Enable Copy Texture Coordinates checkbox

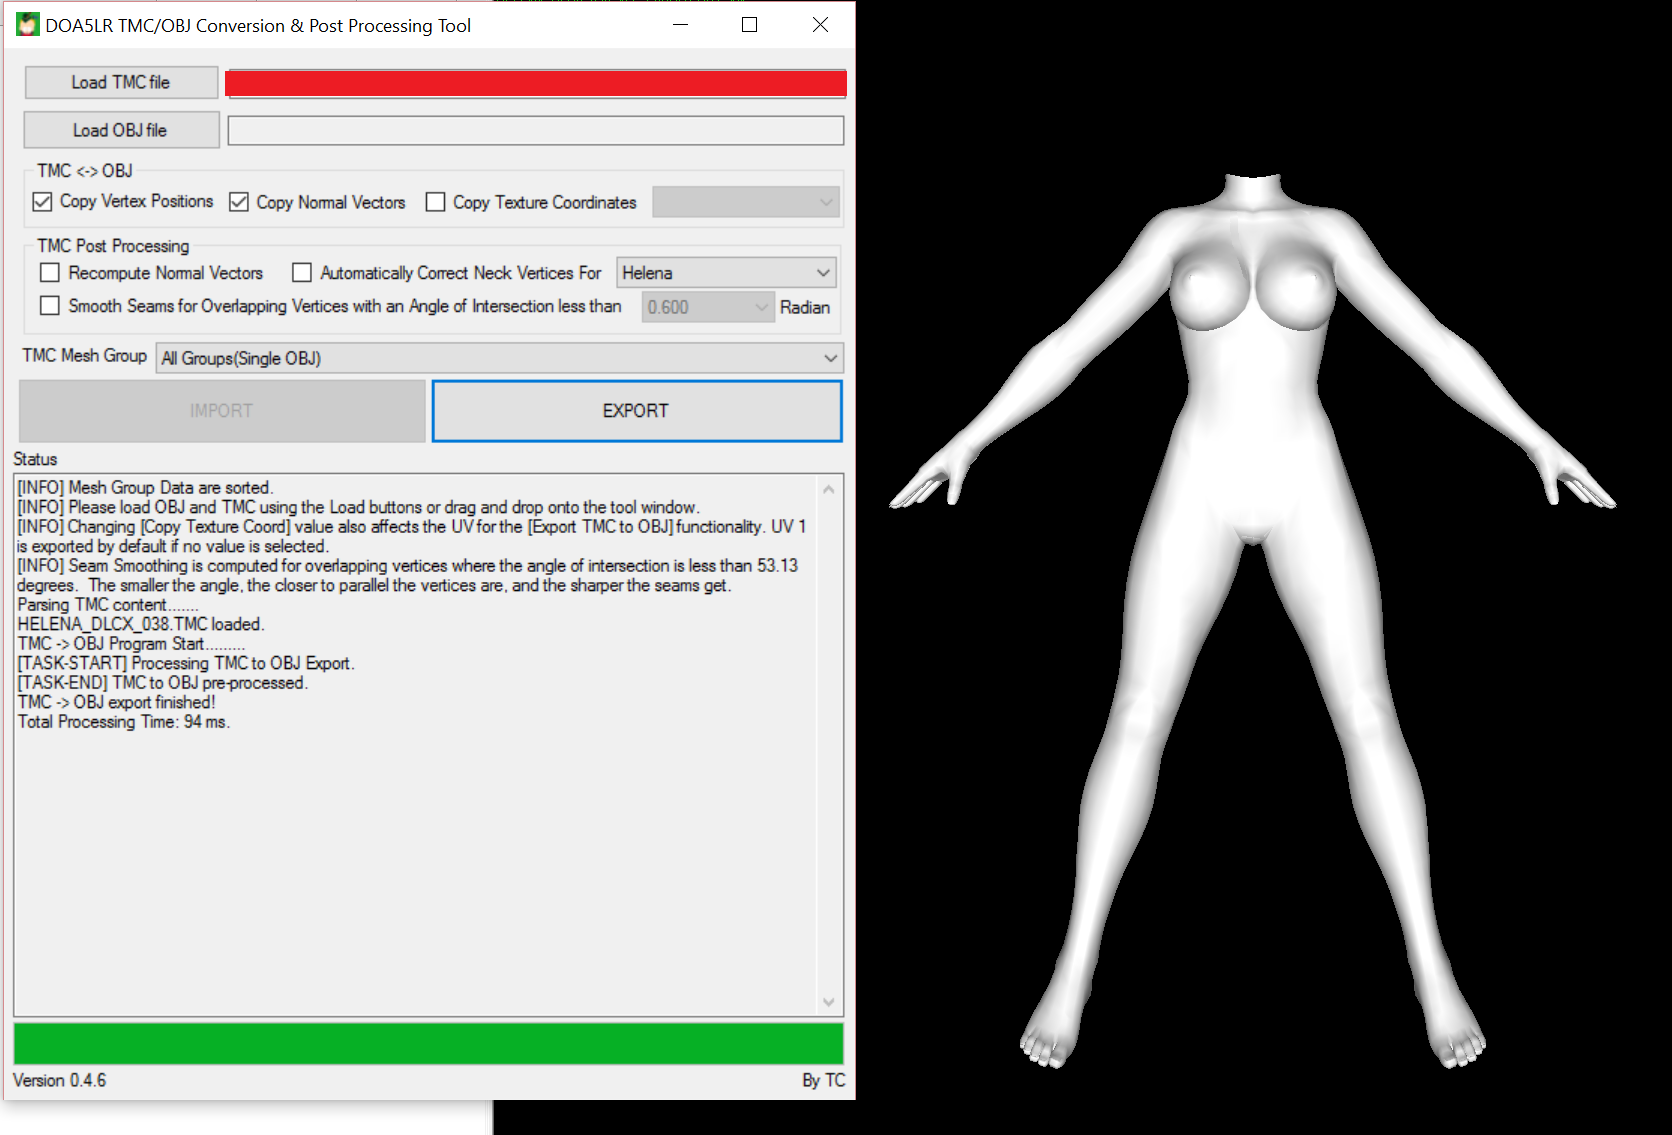tap(436, 202)
